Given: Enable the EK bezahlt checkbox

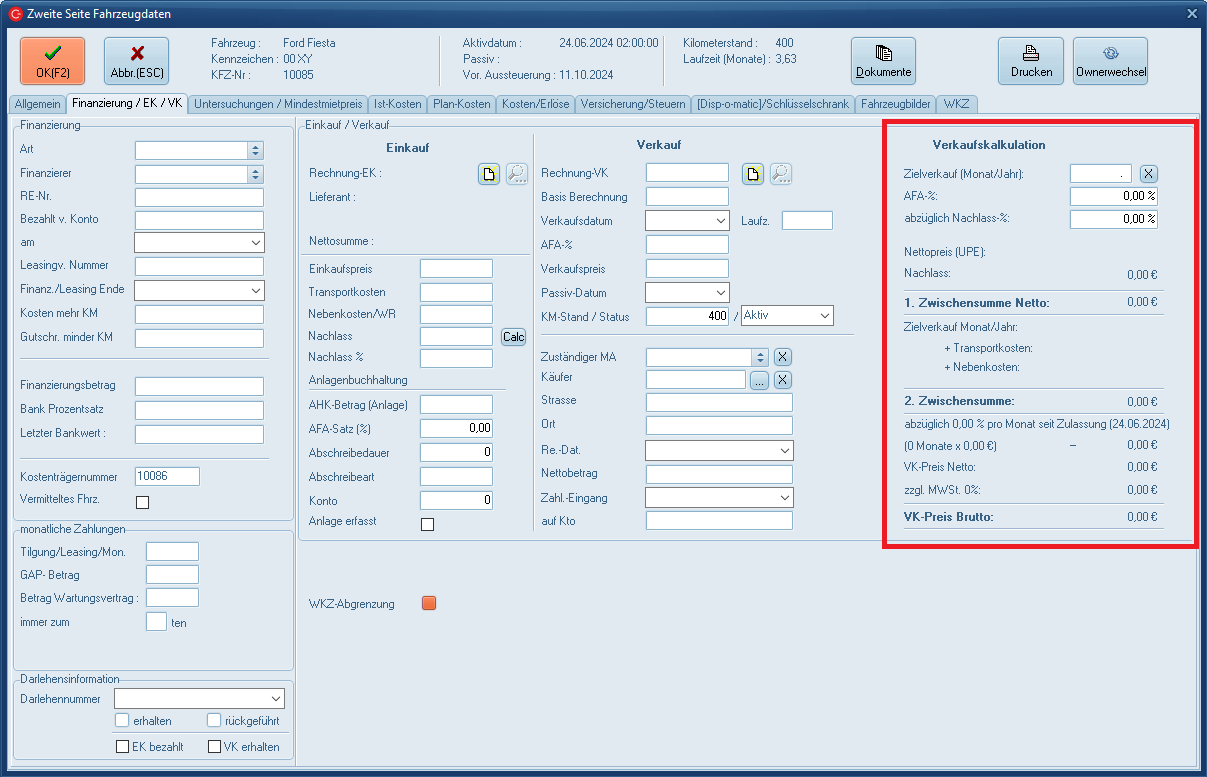Looking at the screenshot, I should 123,746.
